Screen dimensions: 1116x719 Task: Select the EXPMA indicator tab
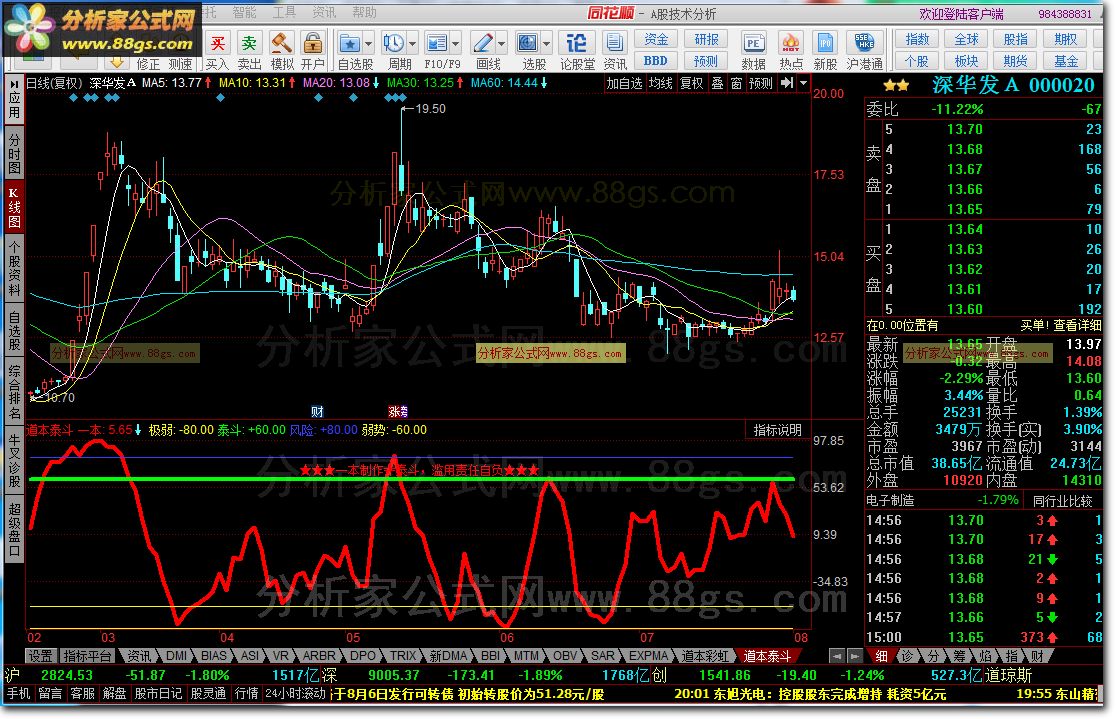point(648,656)
